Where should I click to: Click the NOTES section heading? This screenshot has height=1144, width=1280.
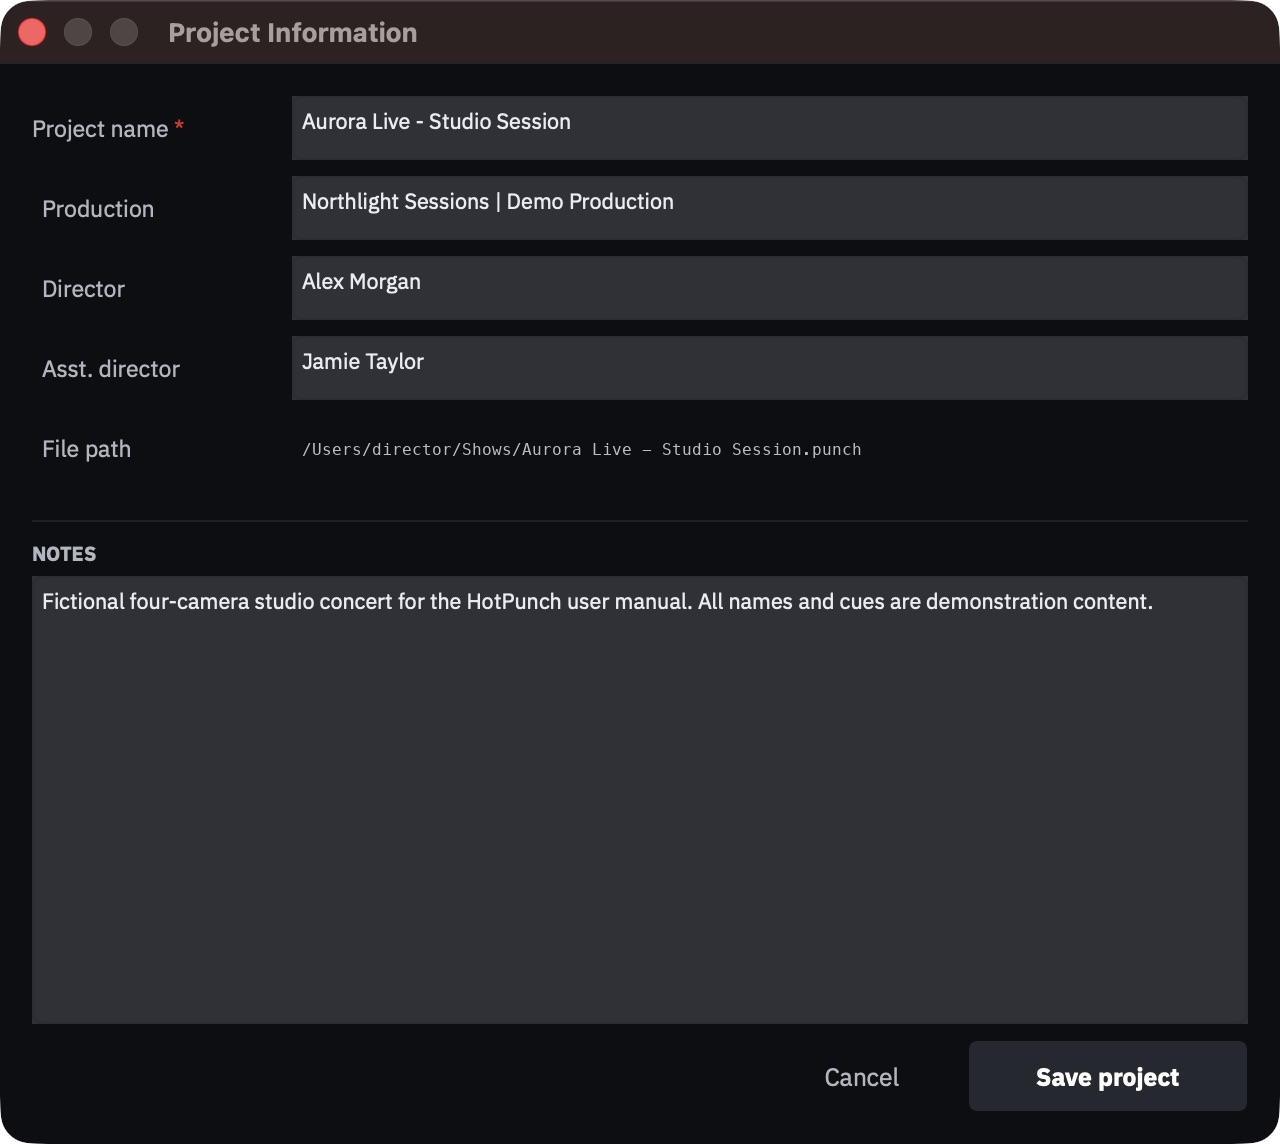point(64,554)
